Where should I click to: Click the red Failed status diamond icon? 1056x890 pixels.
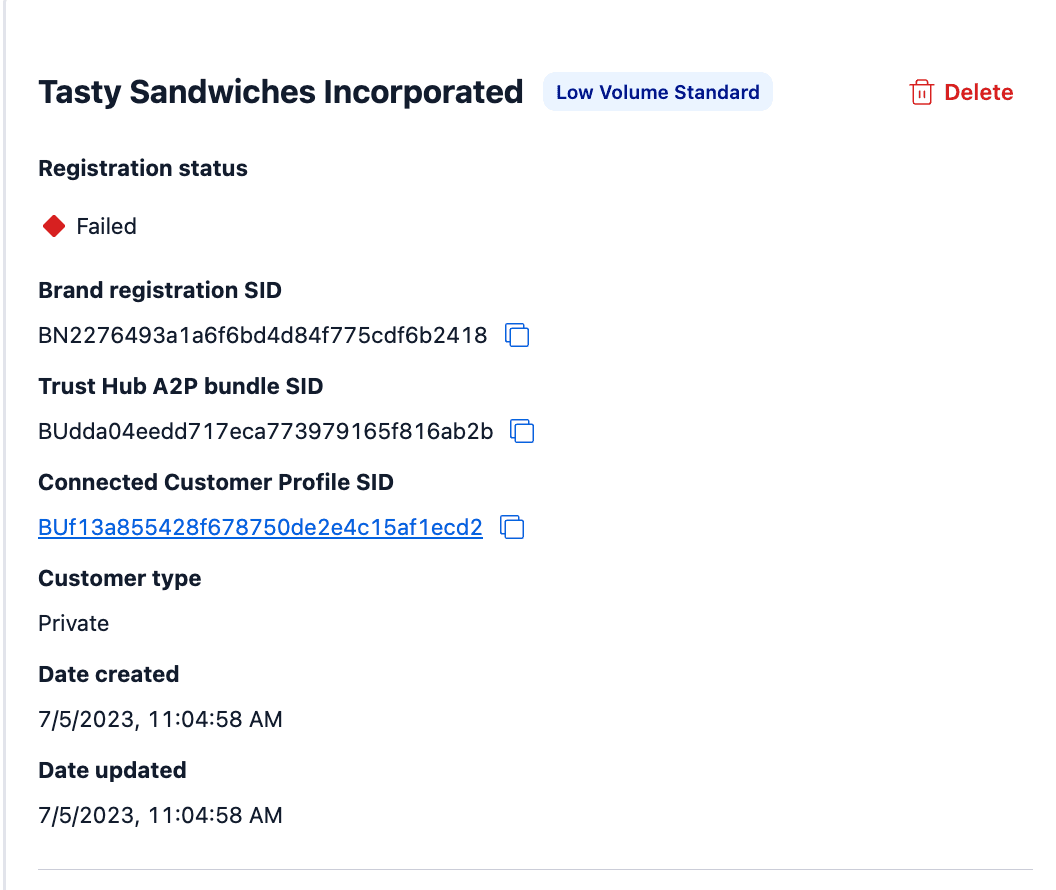[x=53, y=225]
